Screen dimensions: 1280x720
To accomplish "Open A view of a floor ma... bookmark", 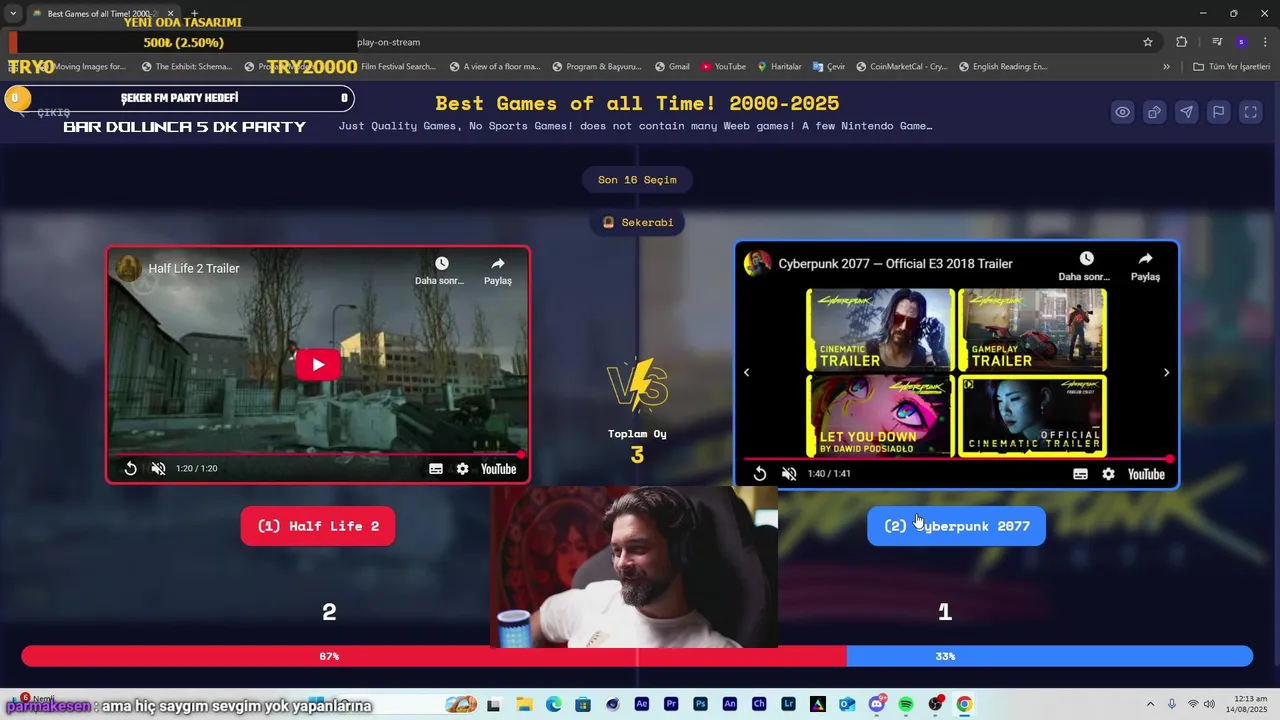I will [x=494, y=67].
